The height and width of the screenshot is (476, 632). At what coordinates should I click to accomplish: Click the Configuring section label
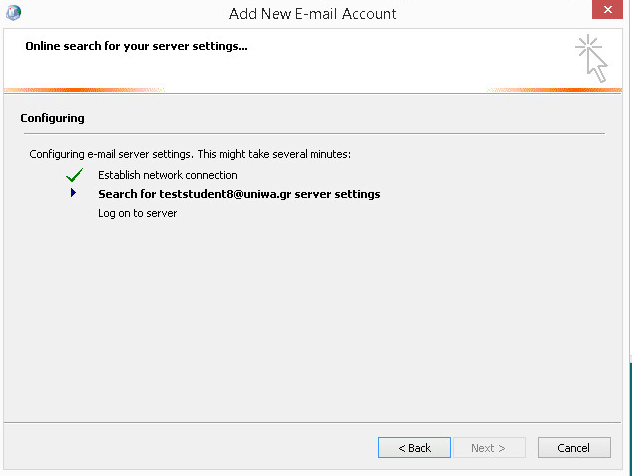[52, 118]
